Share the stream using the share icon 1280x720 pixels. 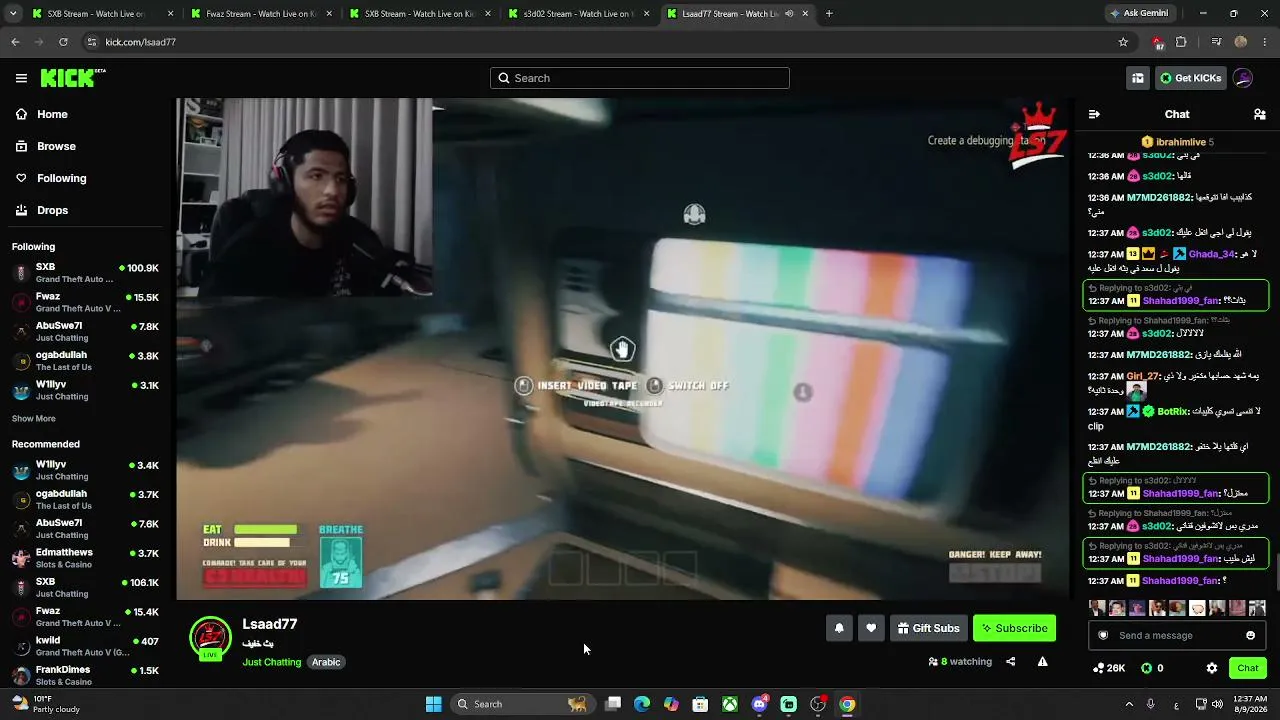pos(1010,661)
